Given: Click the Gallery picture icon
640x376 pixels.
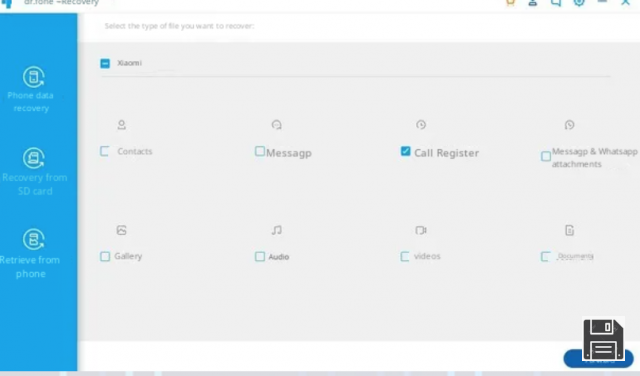Looking at the screenshot, I should pos(122,230).
